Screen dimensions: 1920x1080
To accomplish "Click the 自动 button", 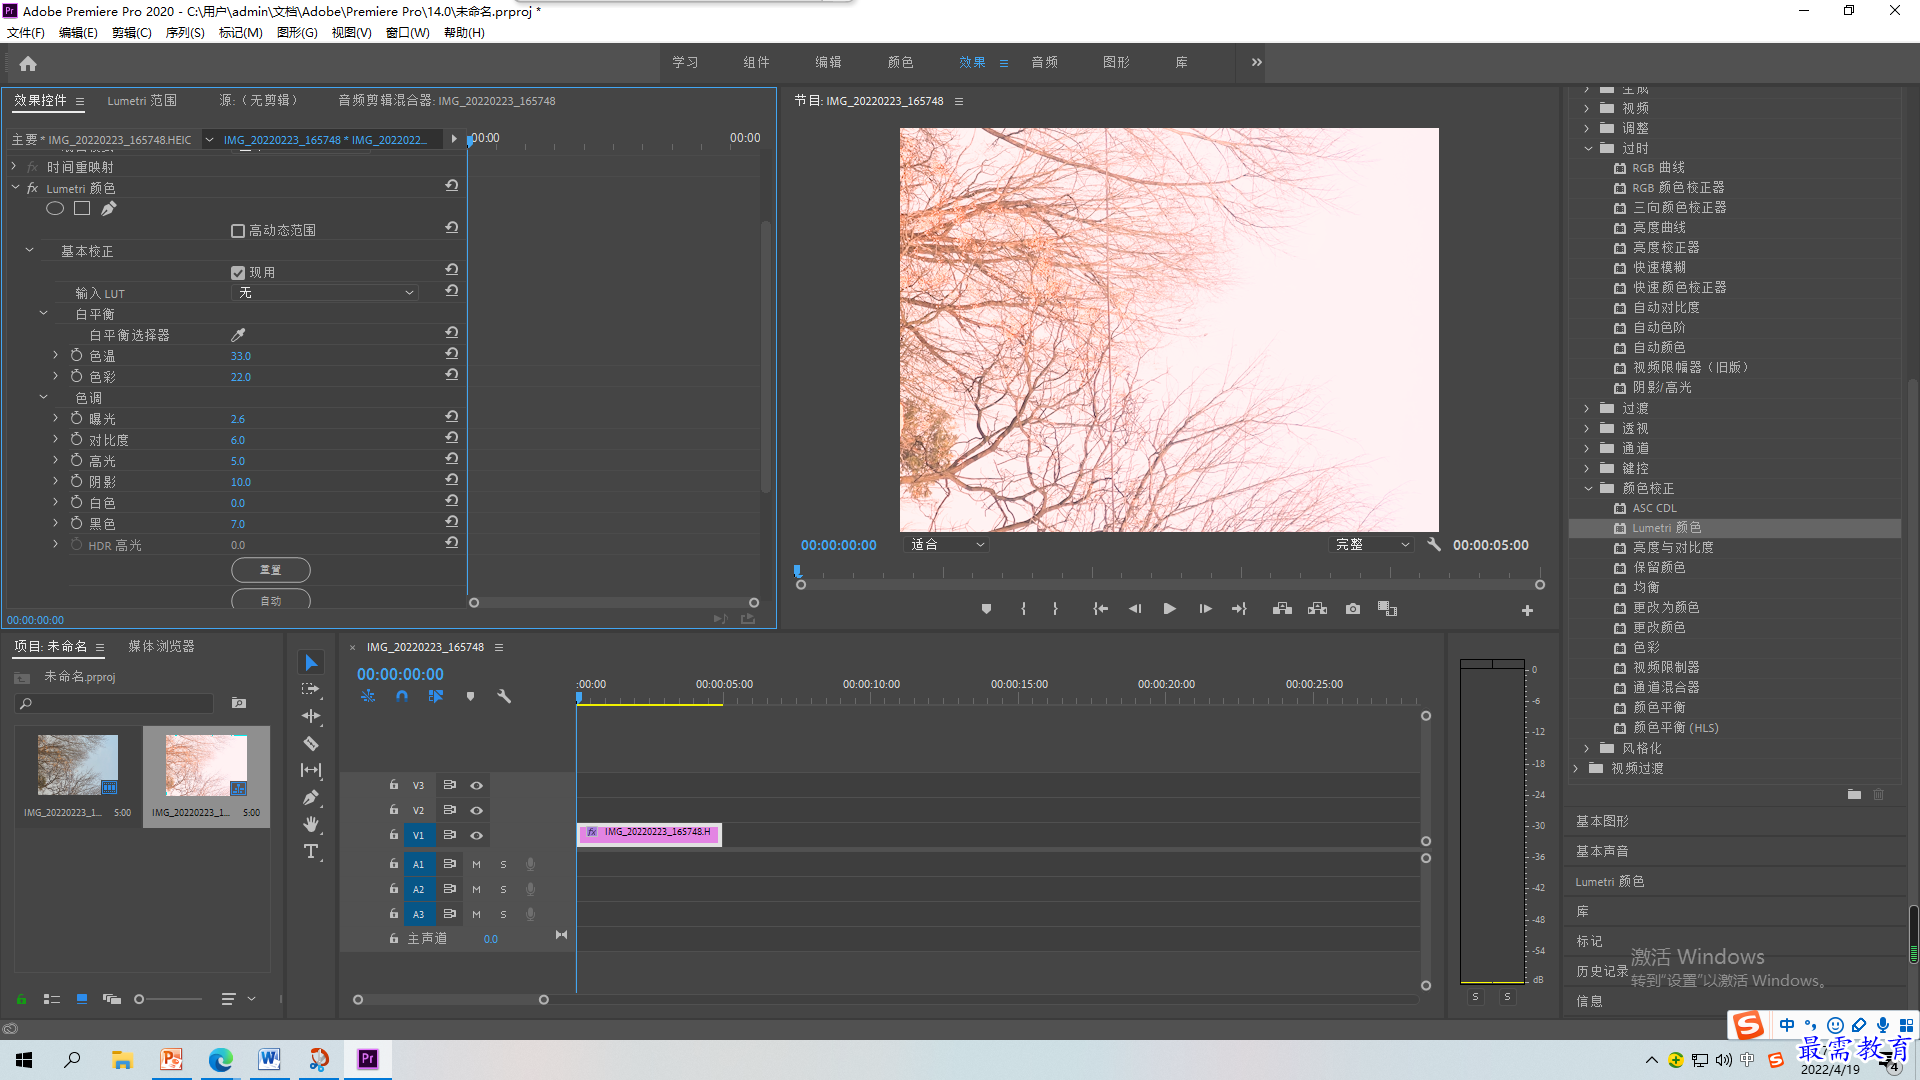I will 271,600.
